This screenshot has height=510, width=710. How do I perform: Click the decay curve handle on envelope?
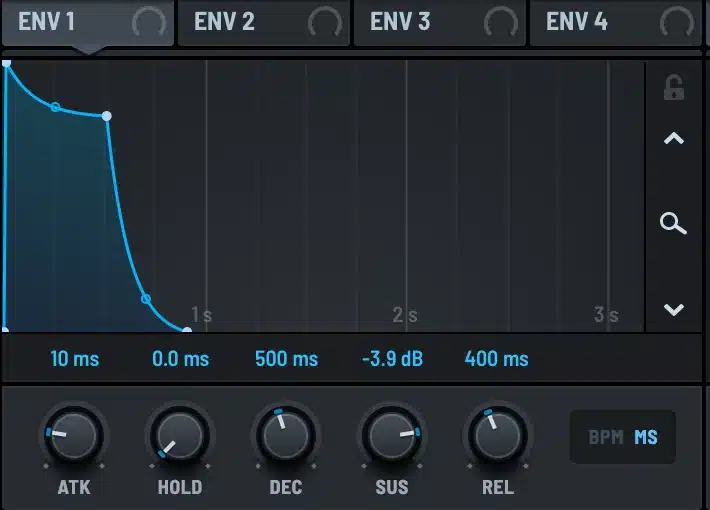tap(55, 107)
